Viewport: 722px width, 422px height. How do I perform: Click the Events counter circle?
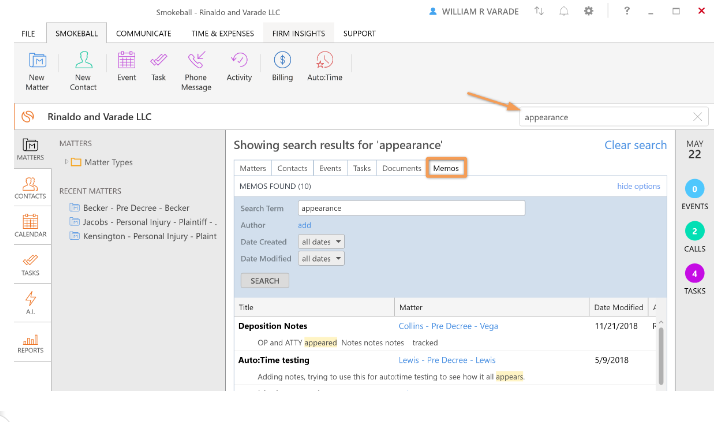coord(694,189)
